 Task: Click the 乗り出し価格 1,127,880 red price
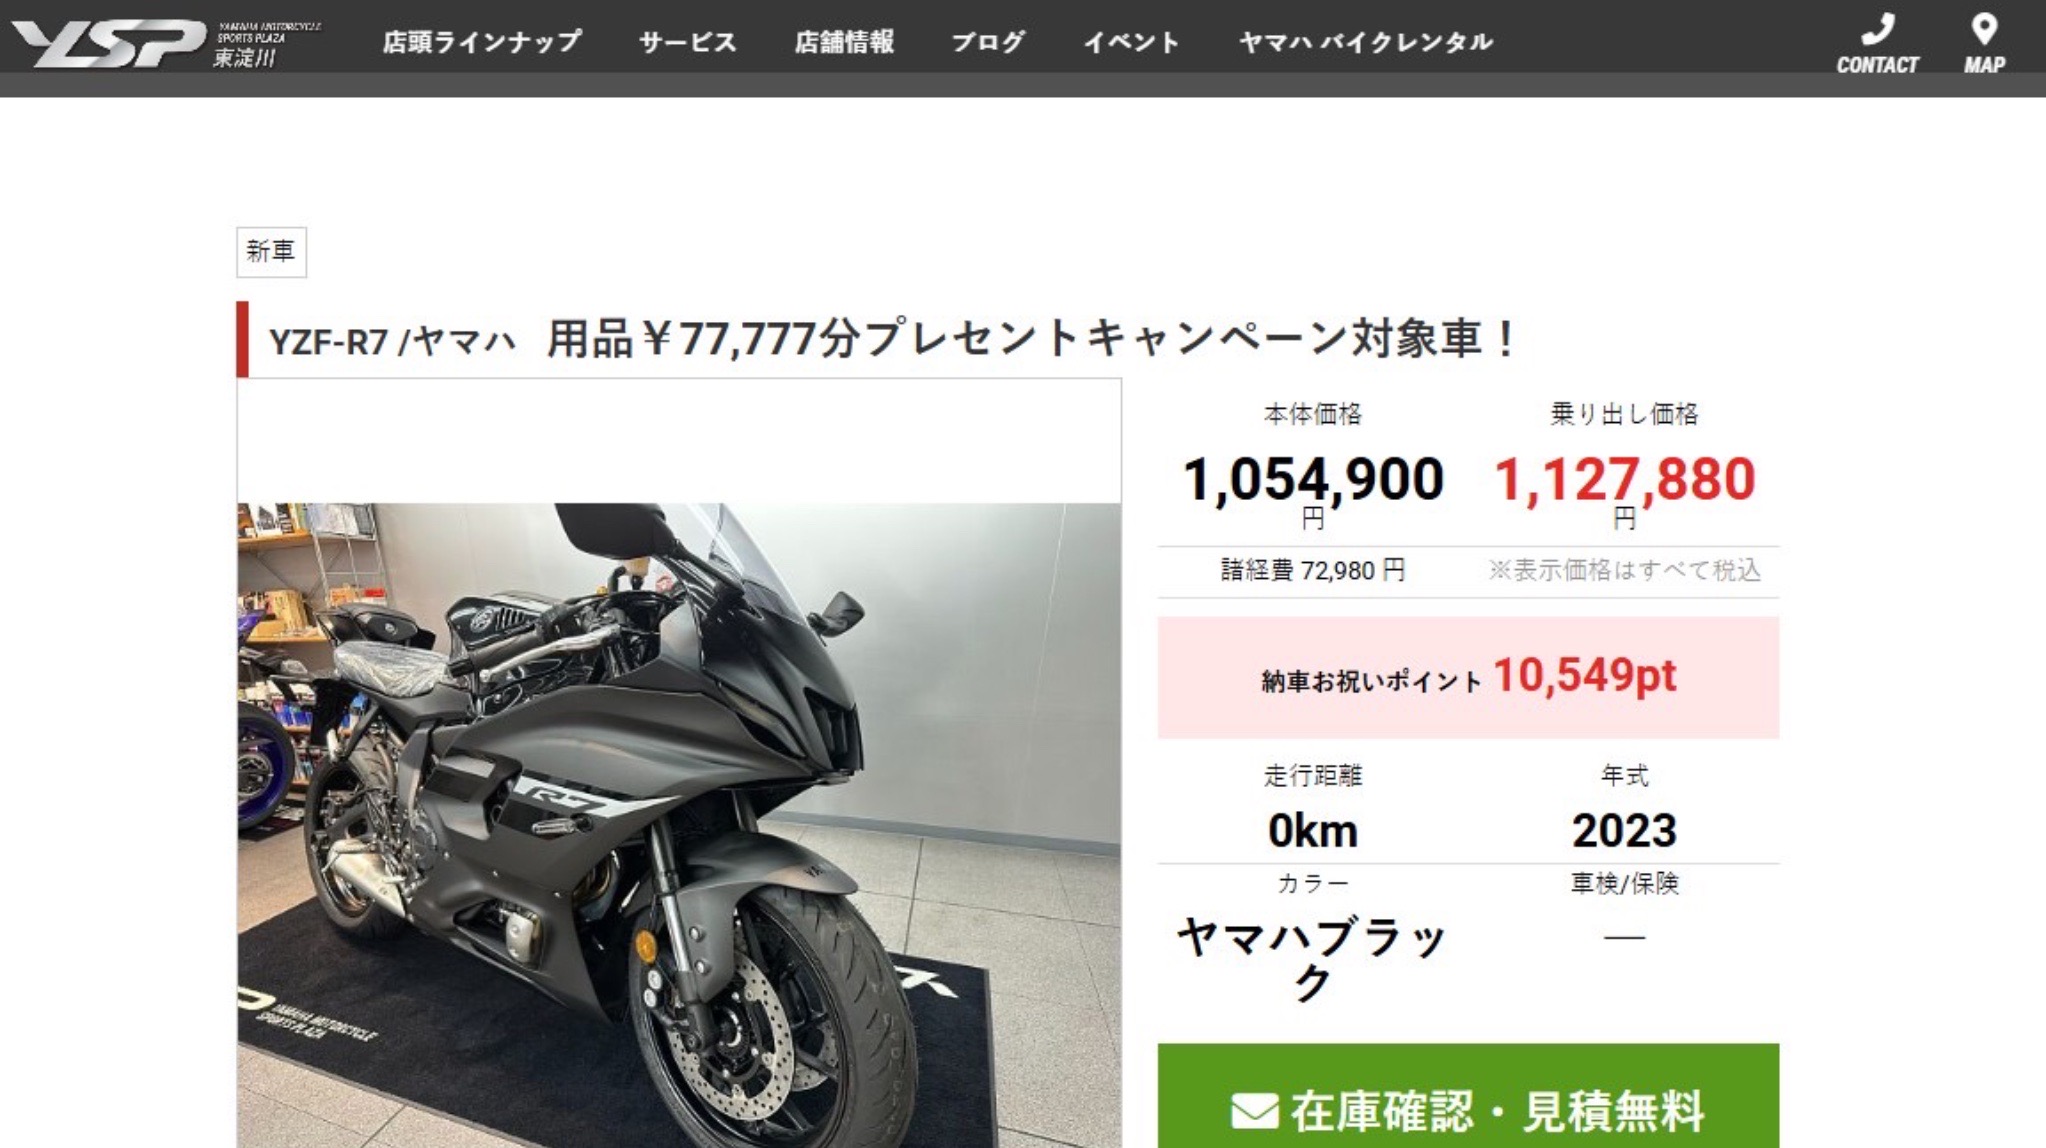[1624, 479]
